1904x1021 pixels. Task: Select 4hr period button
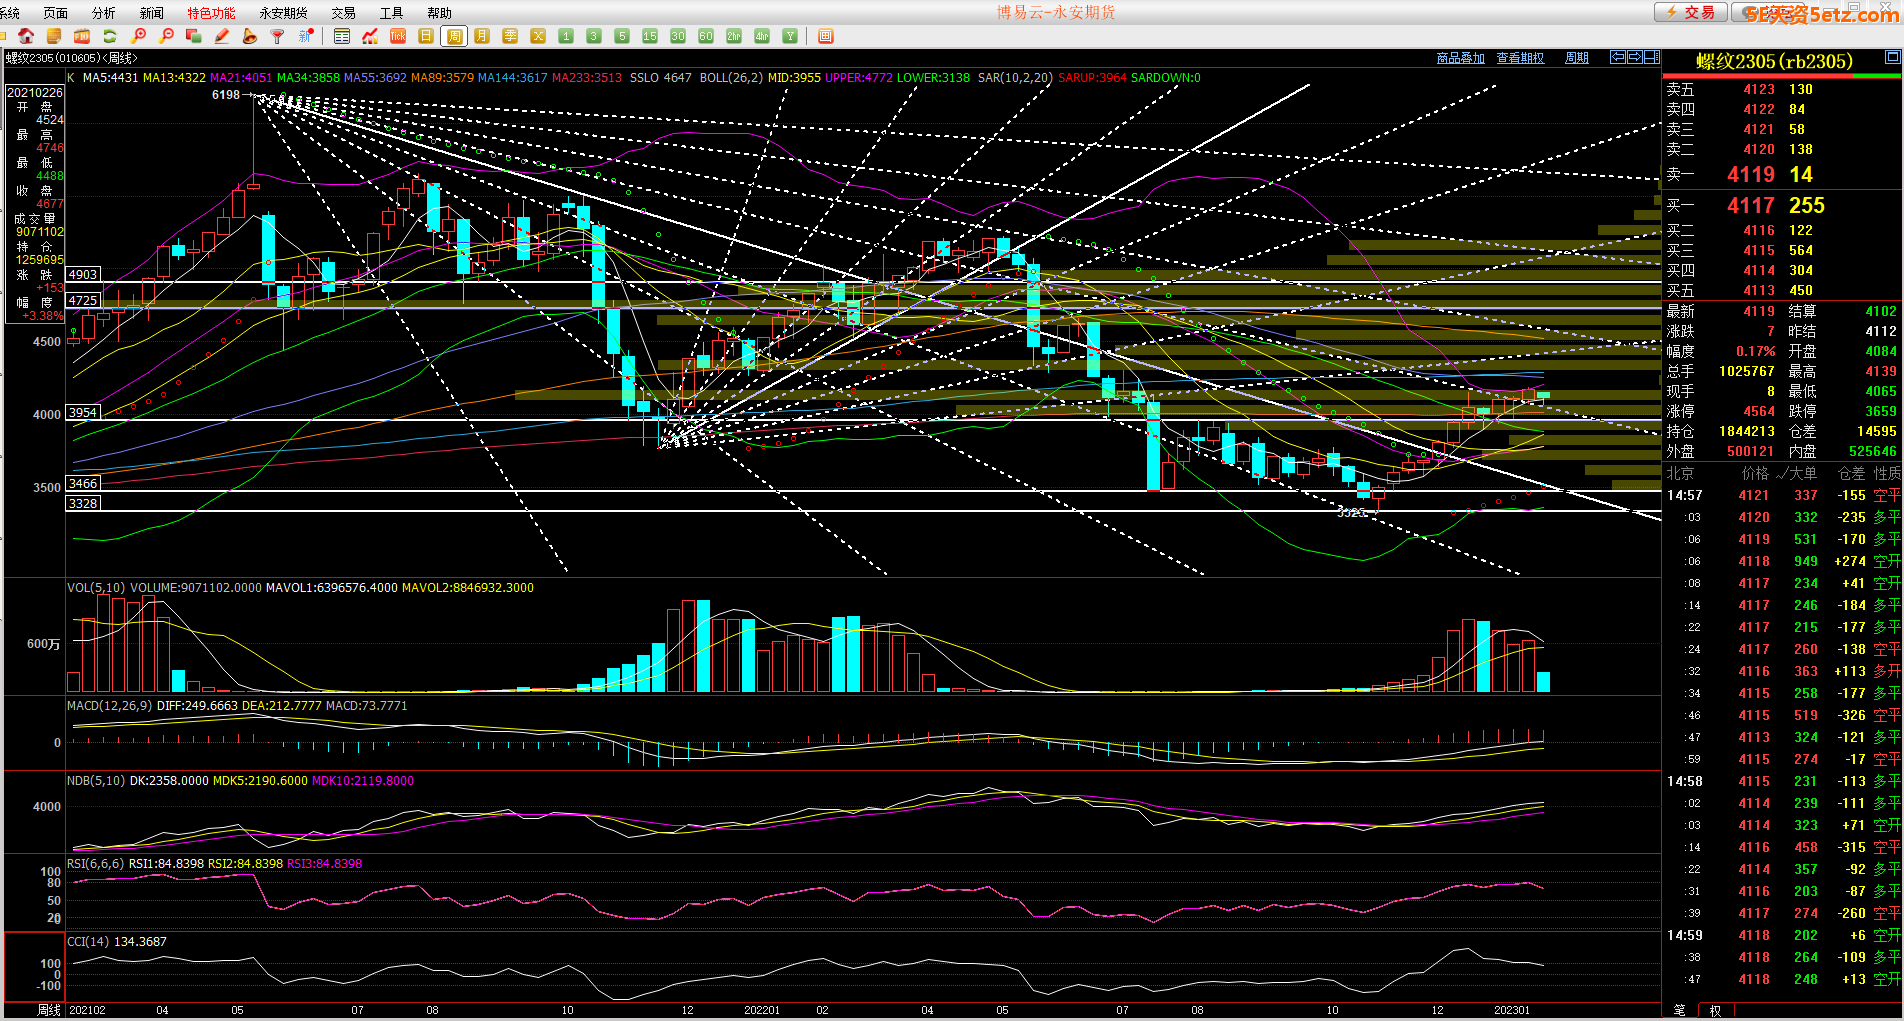tap(762, 36)
